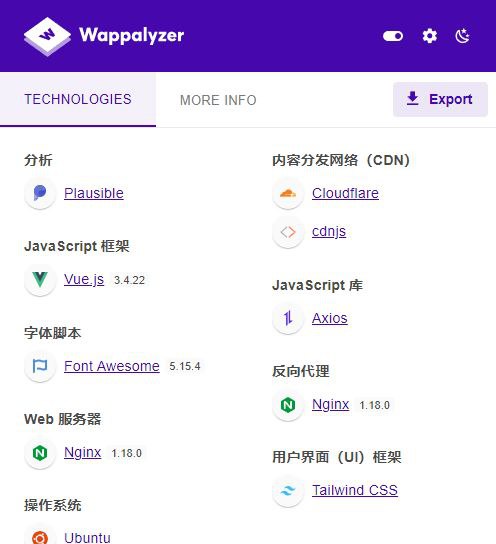This screenshot has width=496, height=544.
Task: Open the Font Awesome link
Action: coord(112,366)
